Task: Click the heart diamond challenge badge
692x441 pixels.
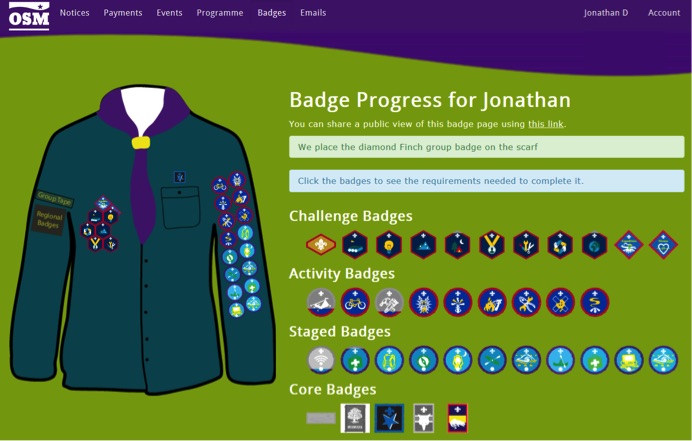Action: coord(663,245)
